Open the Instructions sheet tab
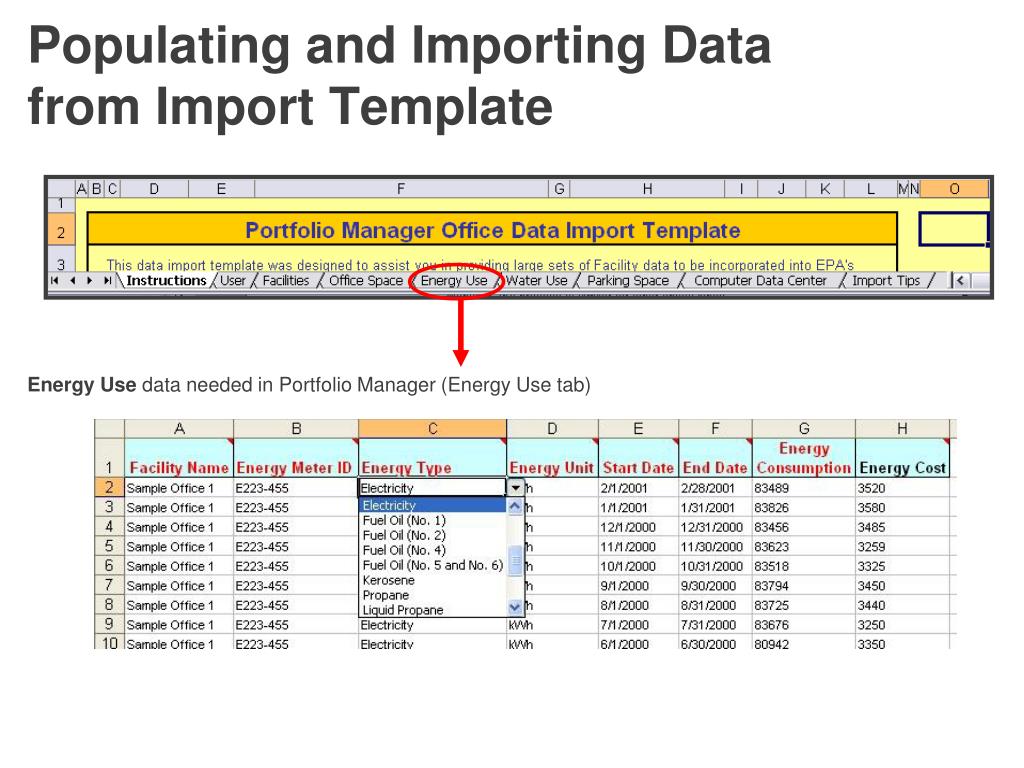Viewport: 1024px width, 768px height. tap(166, 281)
